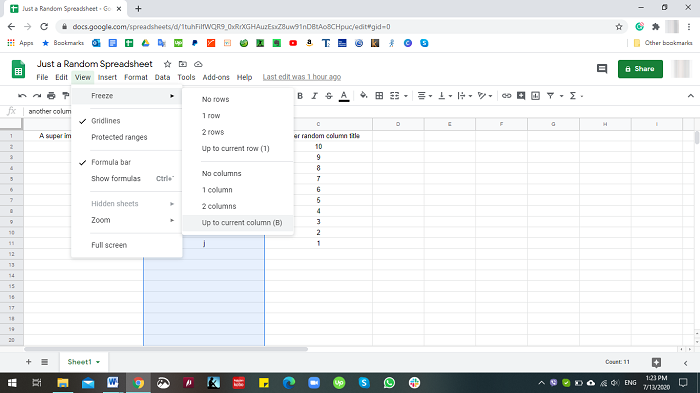Apply strikethrough formatting

coord(329,96)
